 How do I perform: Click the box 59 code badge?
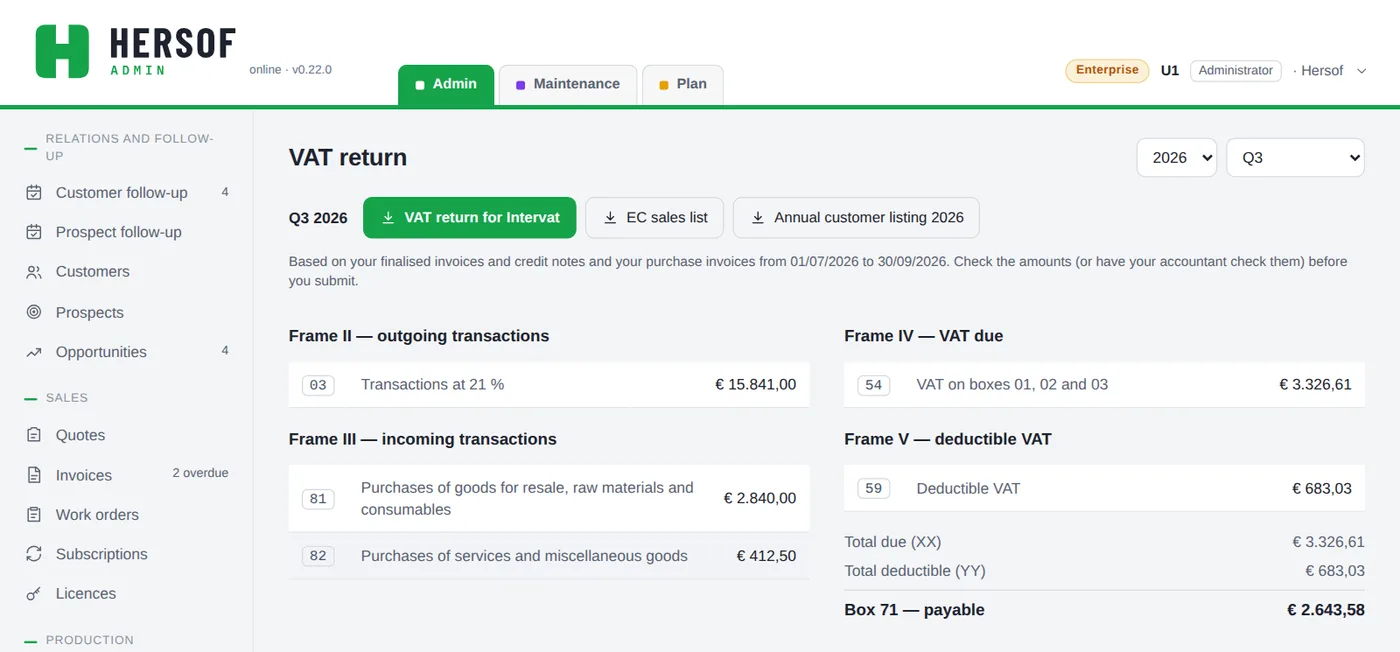coord(874,489)
